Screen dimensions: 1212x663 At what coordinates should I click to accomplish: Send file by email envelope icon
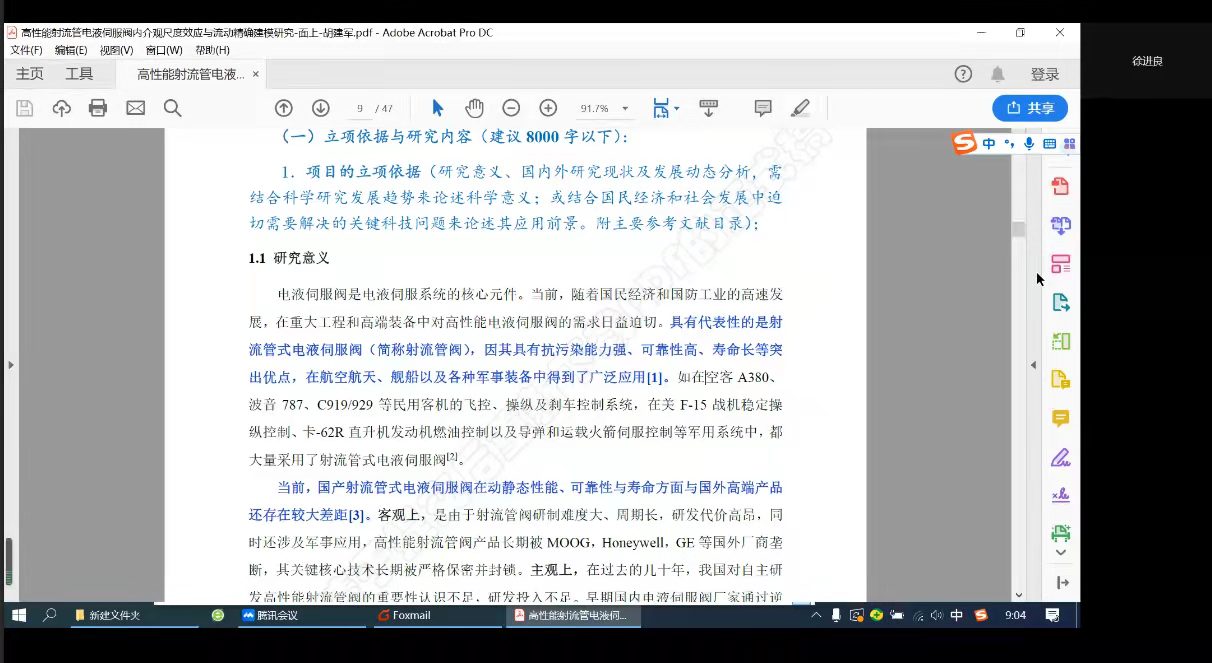[x=135, y=108]
